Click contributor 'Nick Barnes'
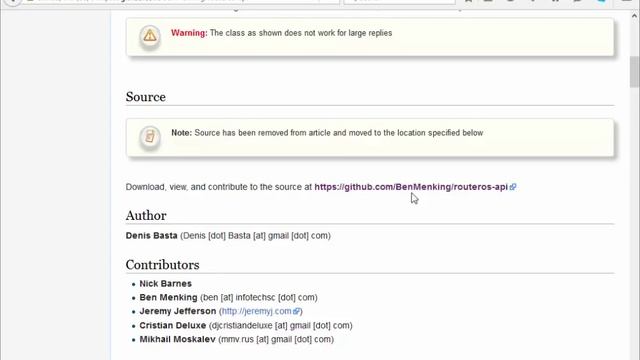This screenshot has width=640, height=360. click(x=165, y=283)
